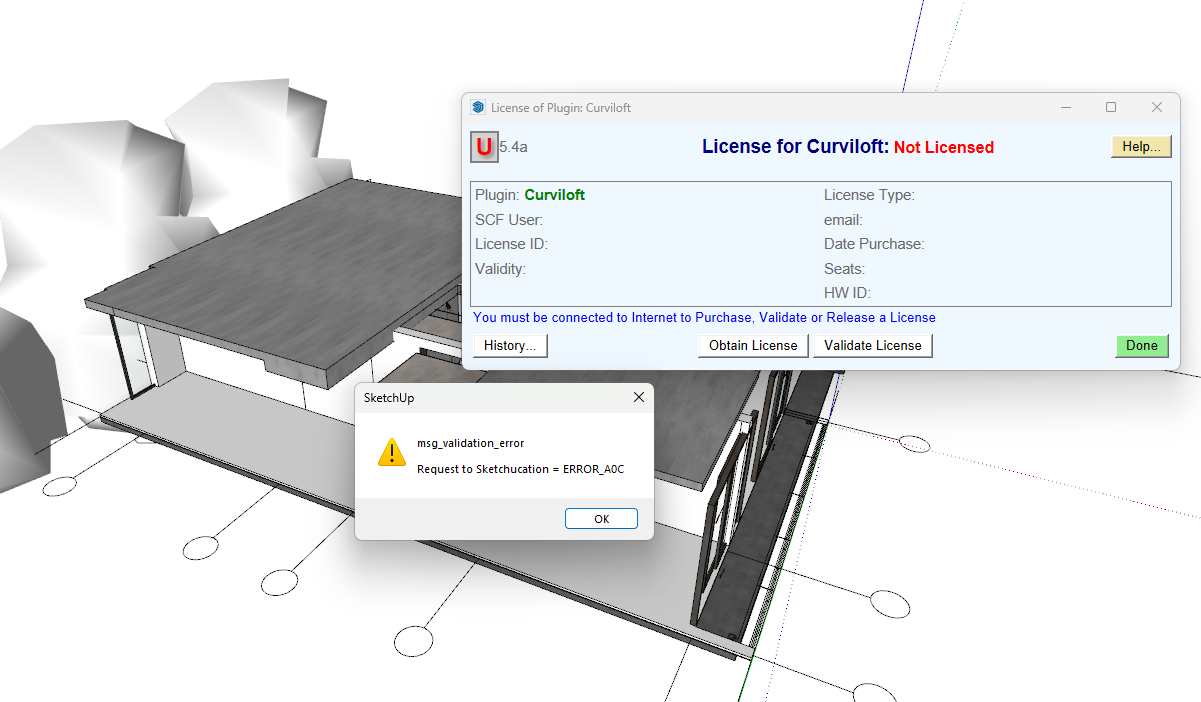
Task: Click the 'Validity:' label
Action: (x=500, y=269)
